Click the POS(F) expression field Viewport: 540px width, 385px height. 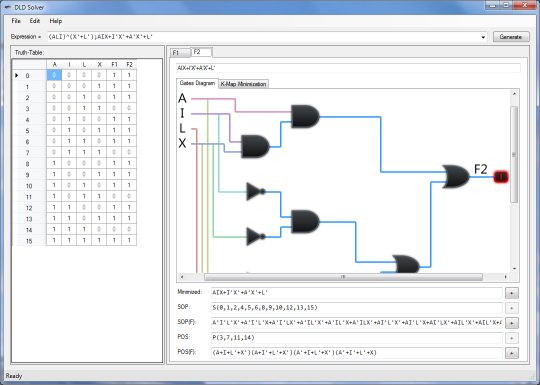coord(357,353)
